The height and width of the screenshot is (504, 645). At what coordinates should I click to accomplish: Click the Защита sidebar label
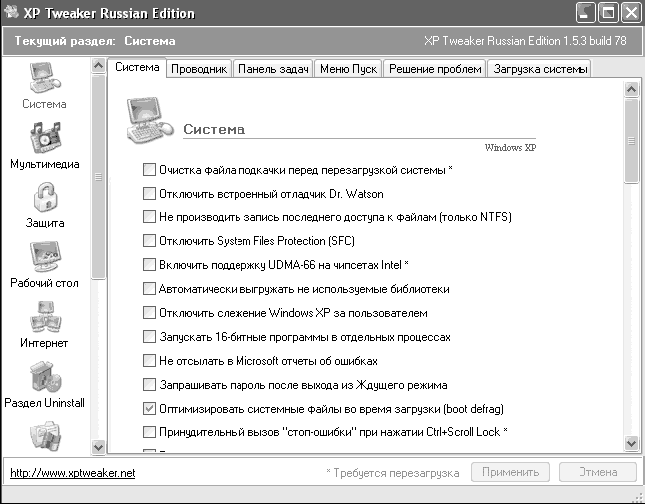coord(45,223)
